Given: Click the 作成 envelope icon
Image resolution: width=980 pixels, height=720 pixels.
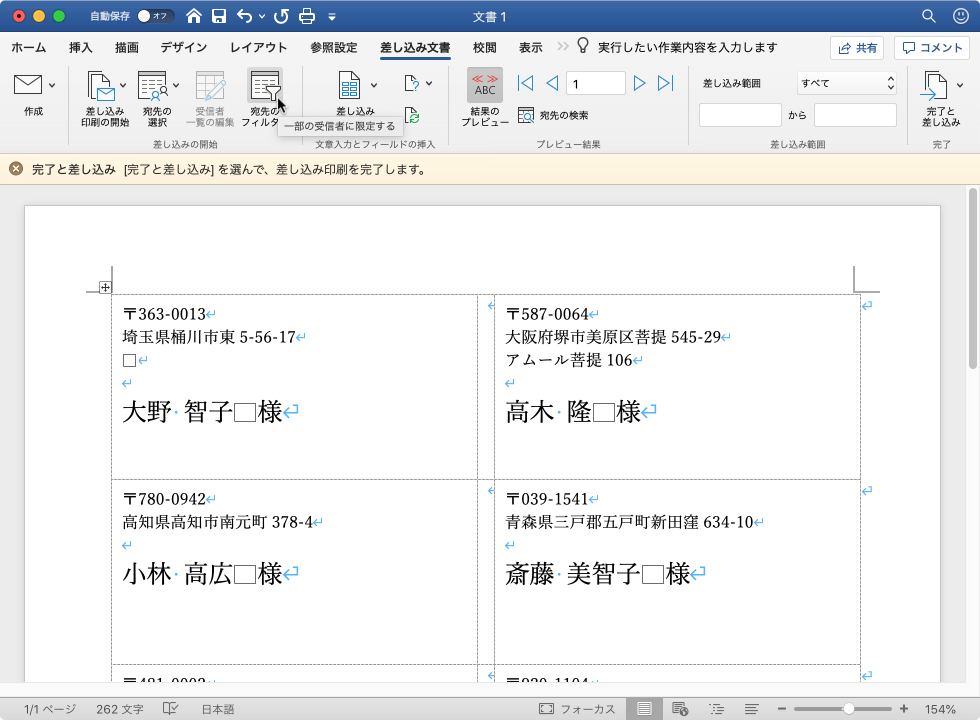Looking at the screenshot, I should 28,84.
